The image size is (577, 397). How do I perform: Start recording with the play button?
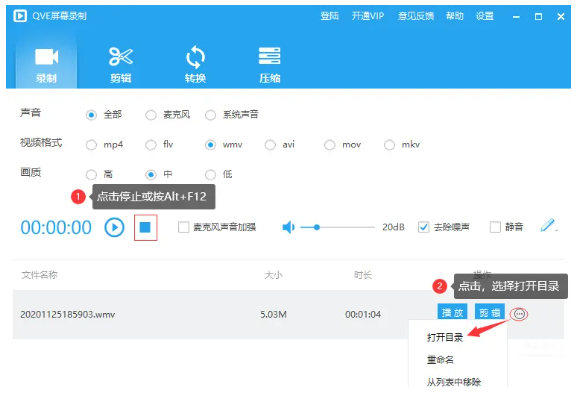pyautogui.click(x=114, y=227)
